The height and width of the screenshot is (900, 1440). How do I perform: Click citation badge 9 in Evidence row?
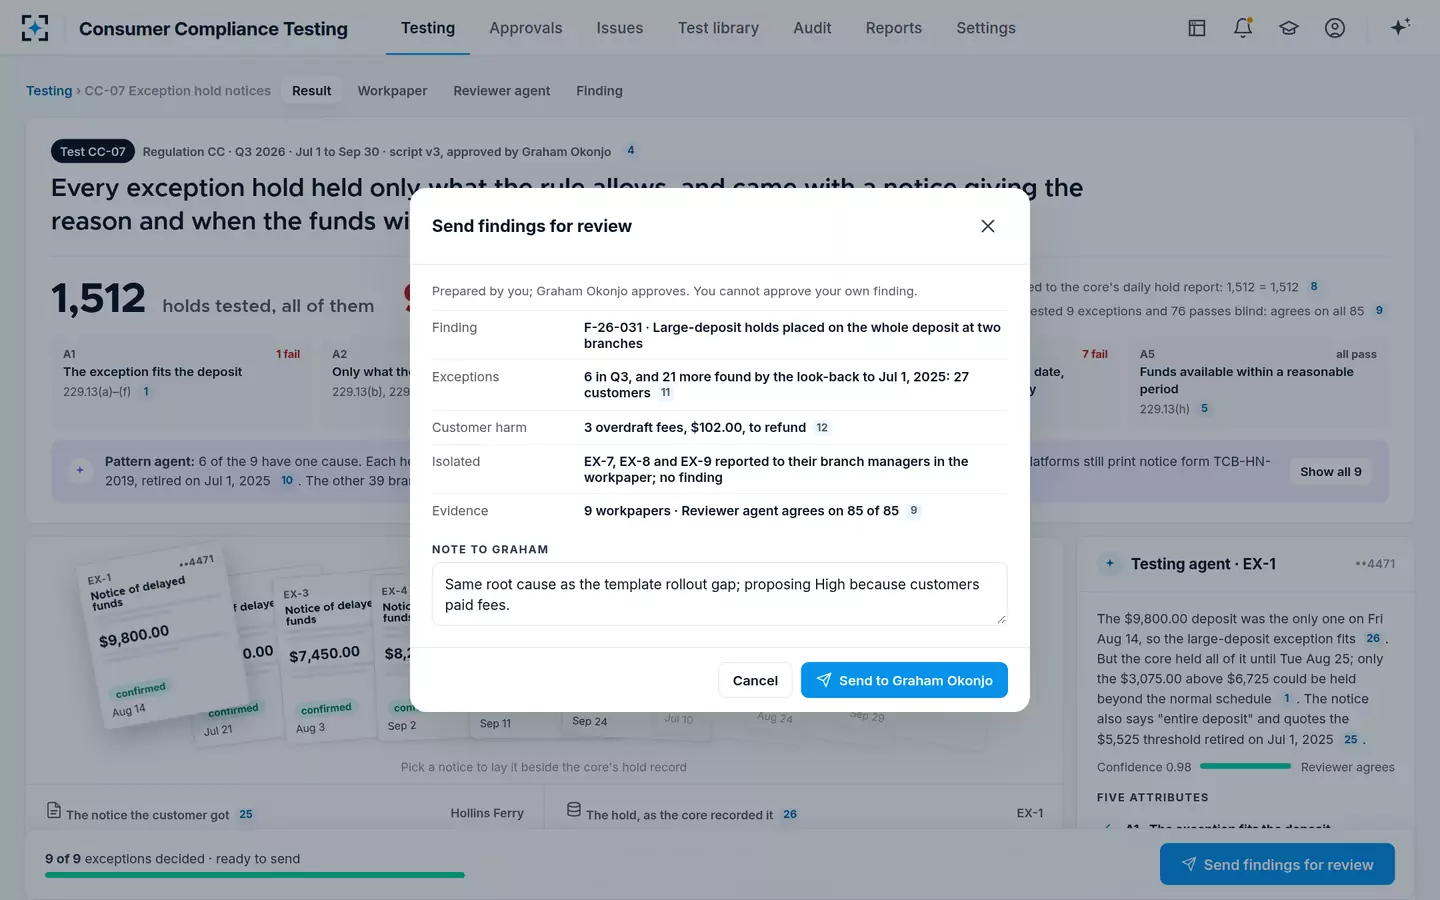click(914, 511)
